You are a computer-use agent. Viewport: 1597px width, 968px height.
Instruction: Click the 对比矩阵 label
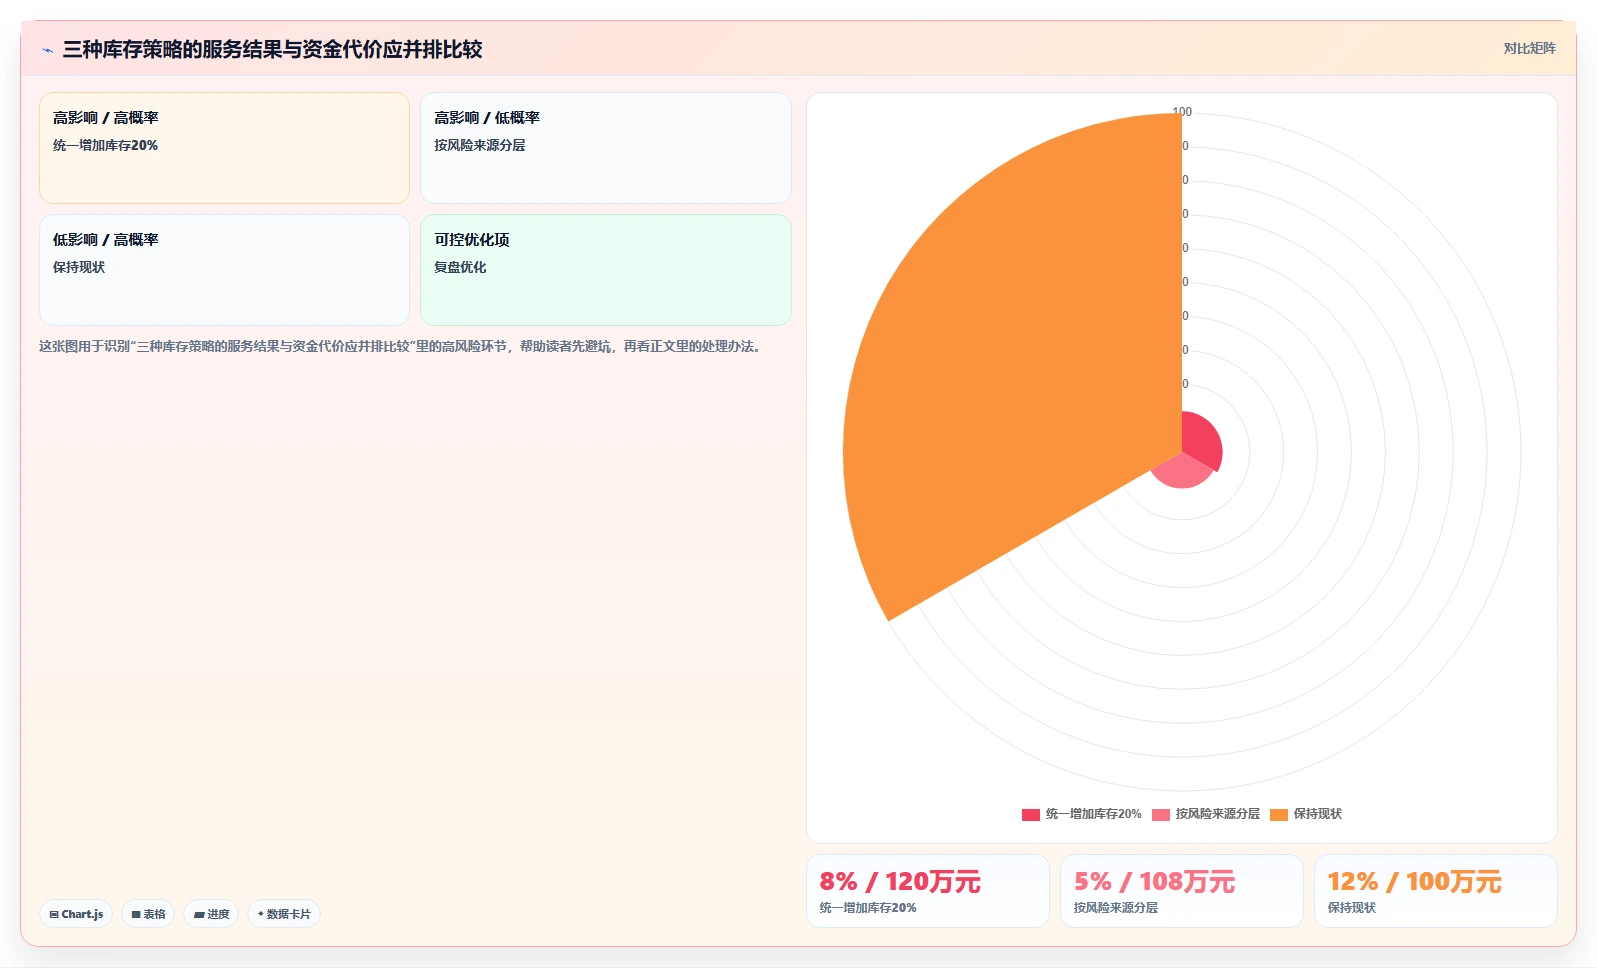1529,48
